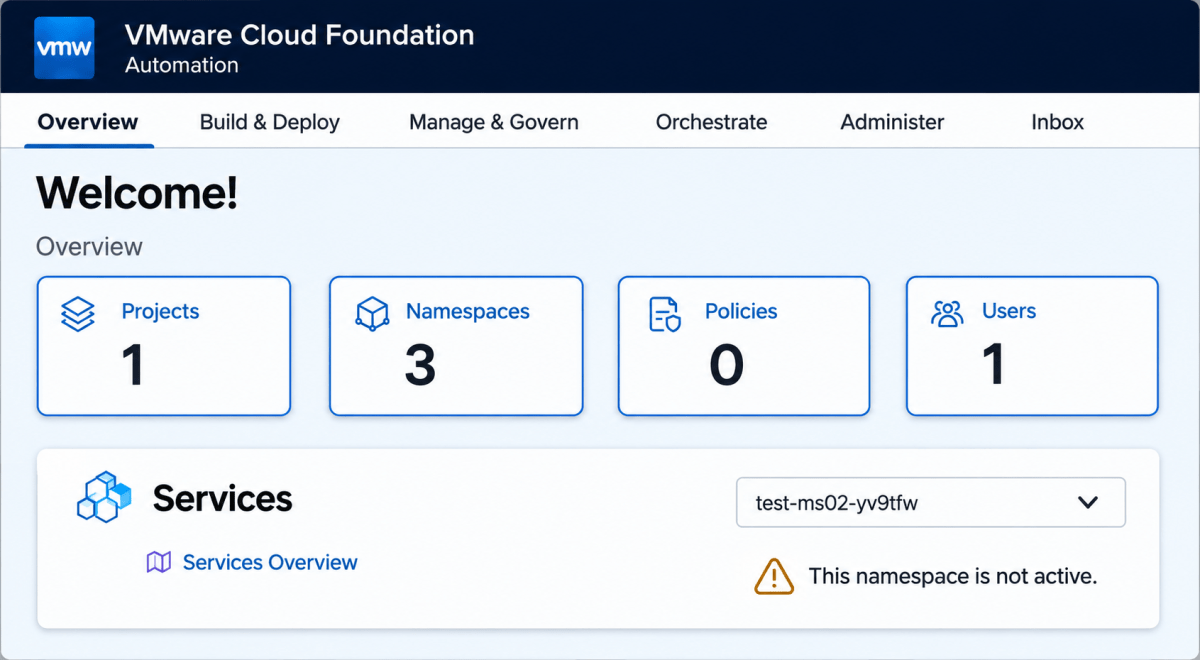Open the Services Overview link
Image resolution: width=1200 pixels, height=660 pixels.
270,563
